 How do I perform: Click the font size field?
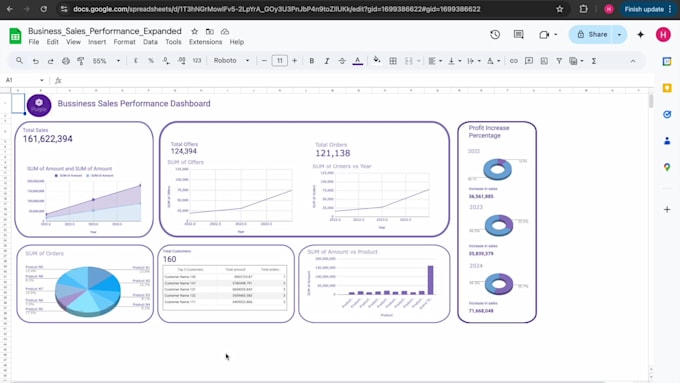coord(279,61)
